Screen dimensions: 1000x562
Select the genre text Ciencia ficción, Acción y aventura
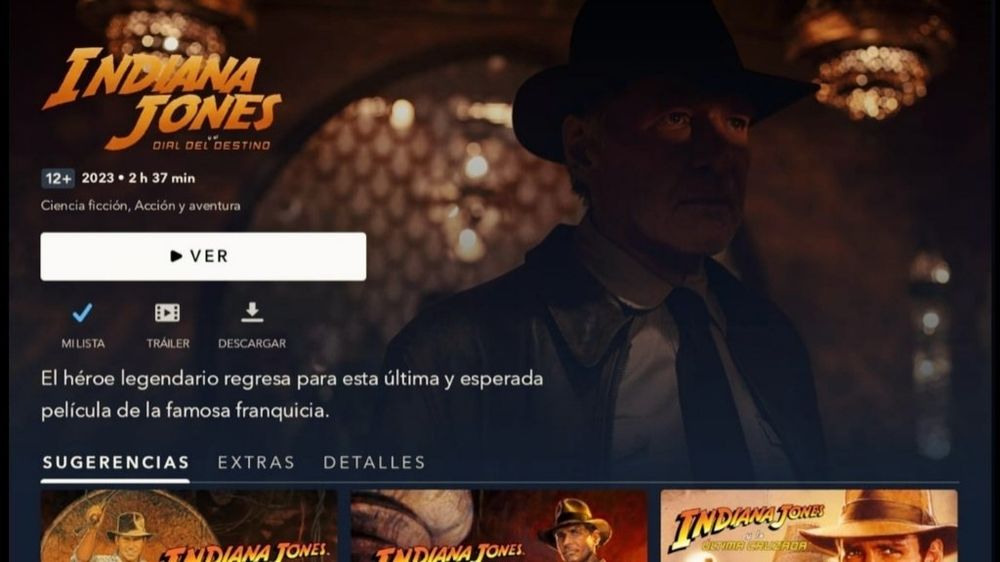click(x=140, y=205)
